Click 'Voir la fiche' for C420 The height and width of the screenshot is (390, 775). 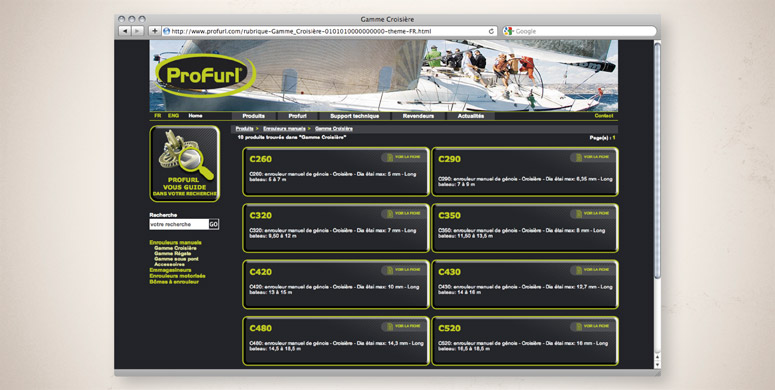(x=403, y=270)
